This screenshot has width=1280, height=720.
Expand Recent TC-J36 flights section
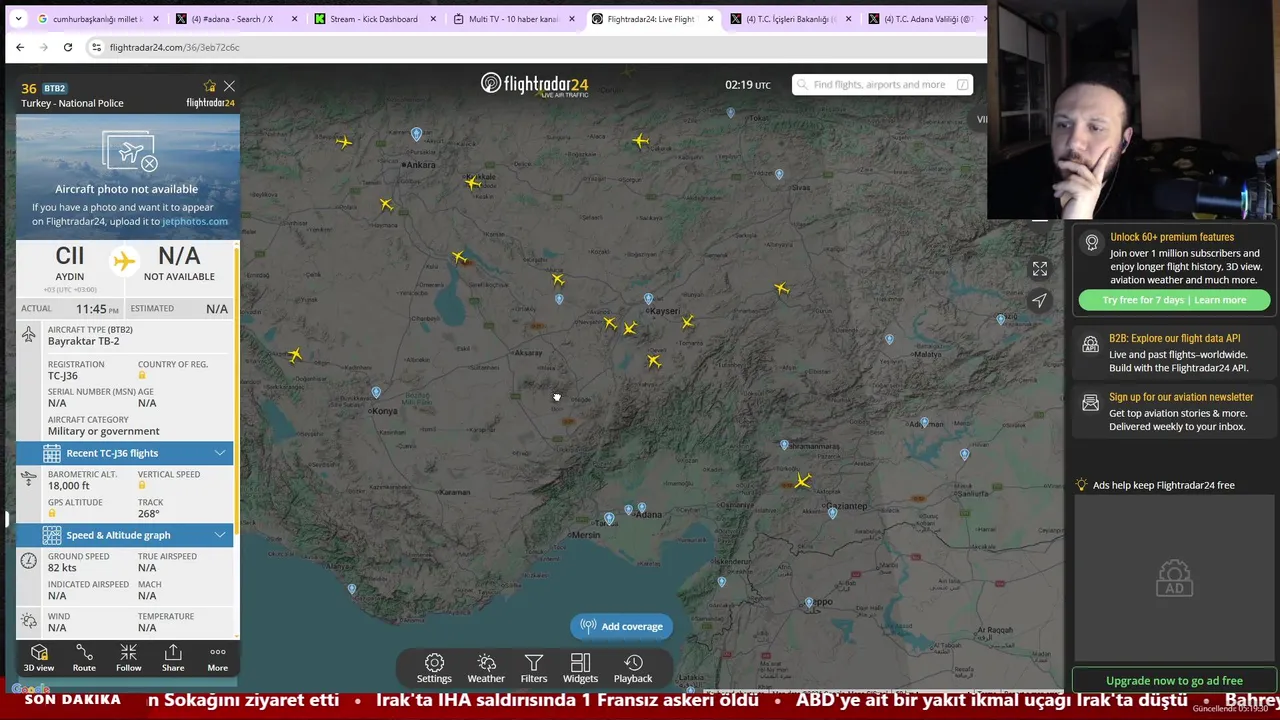click(x=125, y=453)
